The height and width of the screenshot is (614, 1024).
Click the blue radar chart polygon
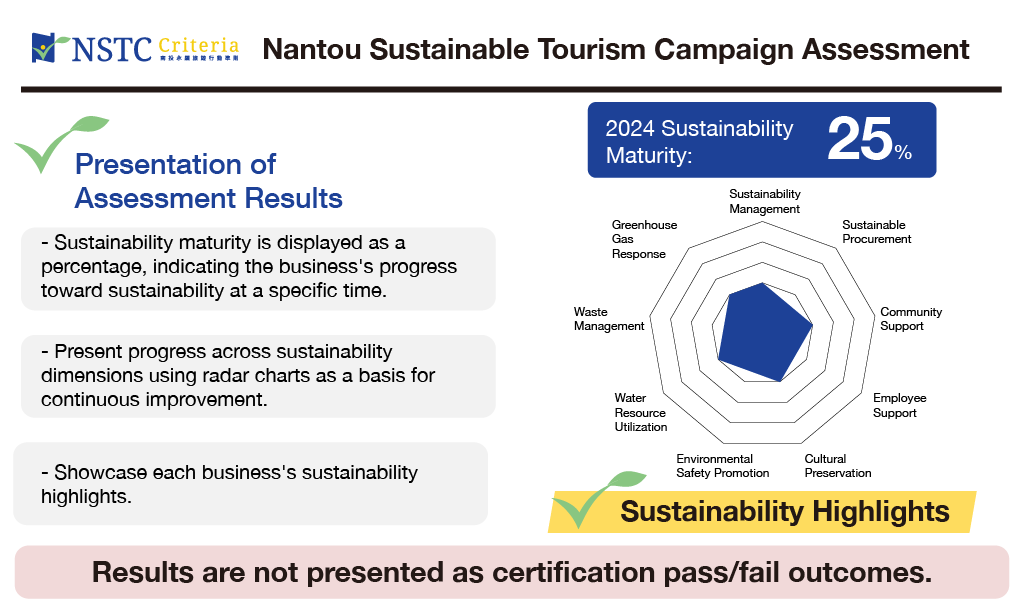click(x=762, y=332)
